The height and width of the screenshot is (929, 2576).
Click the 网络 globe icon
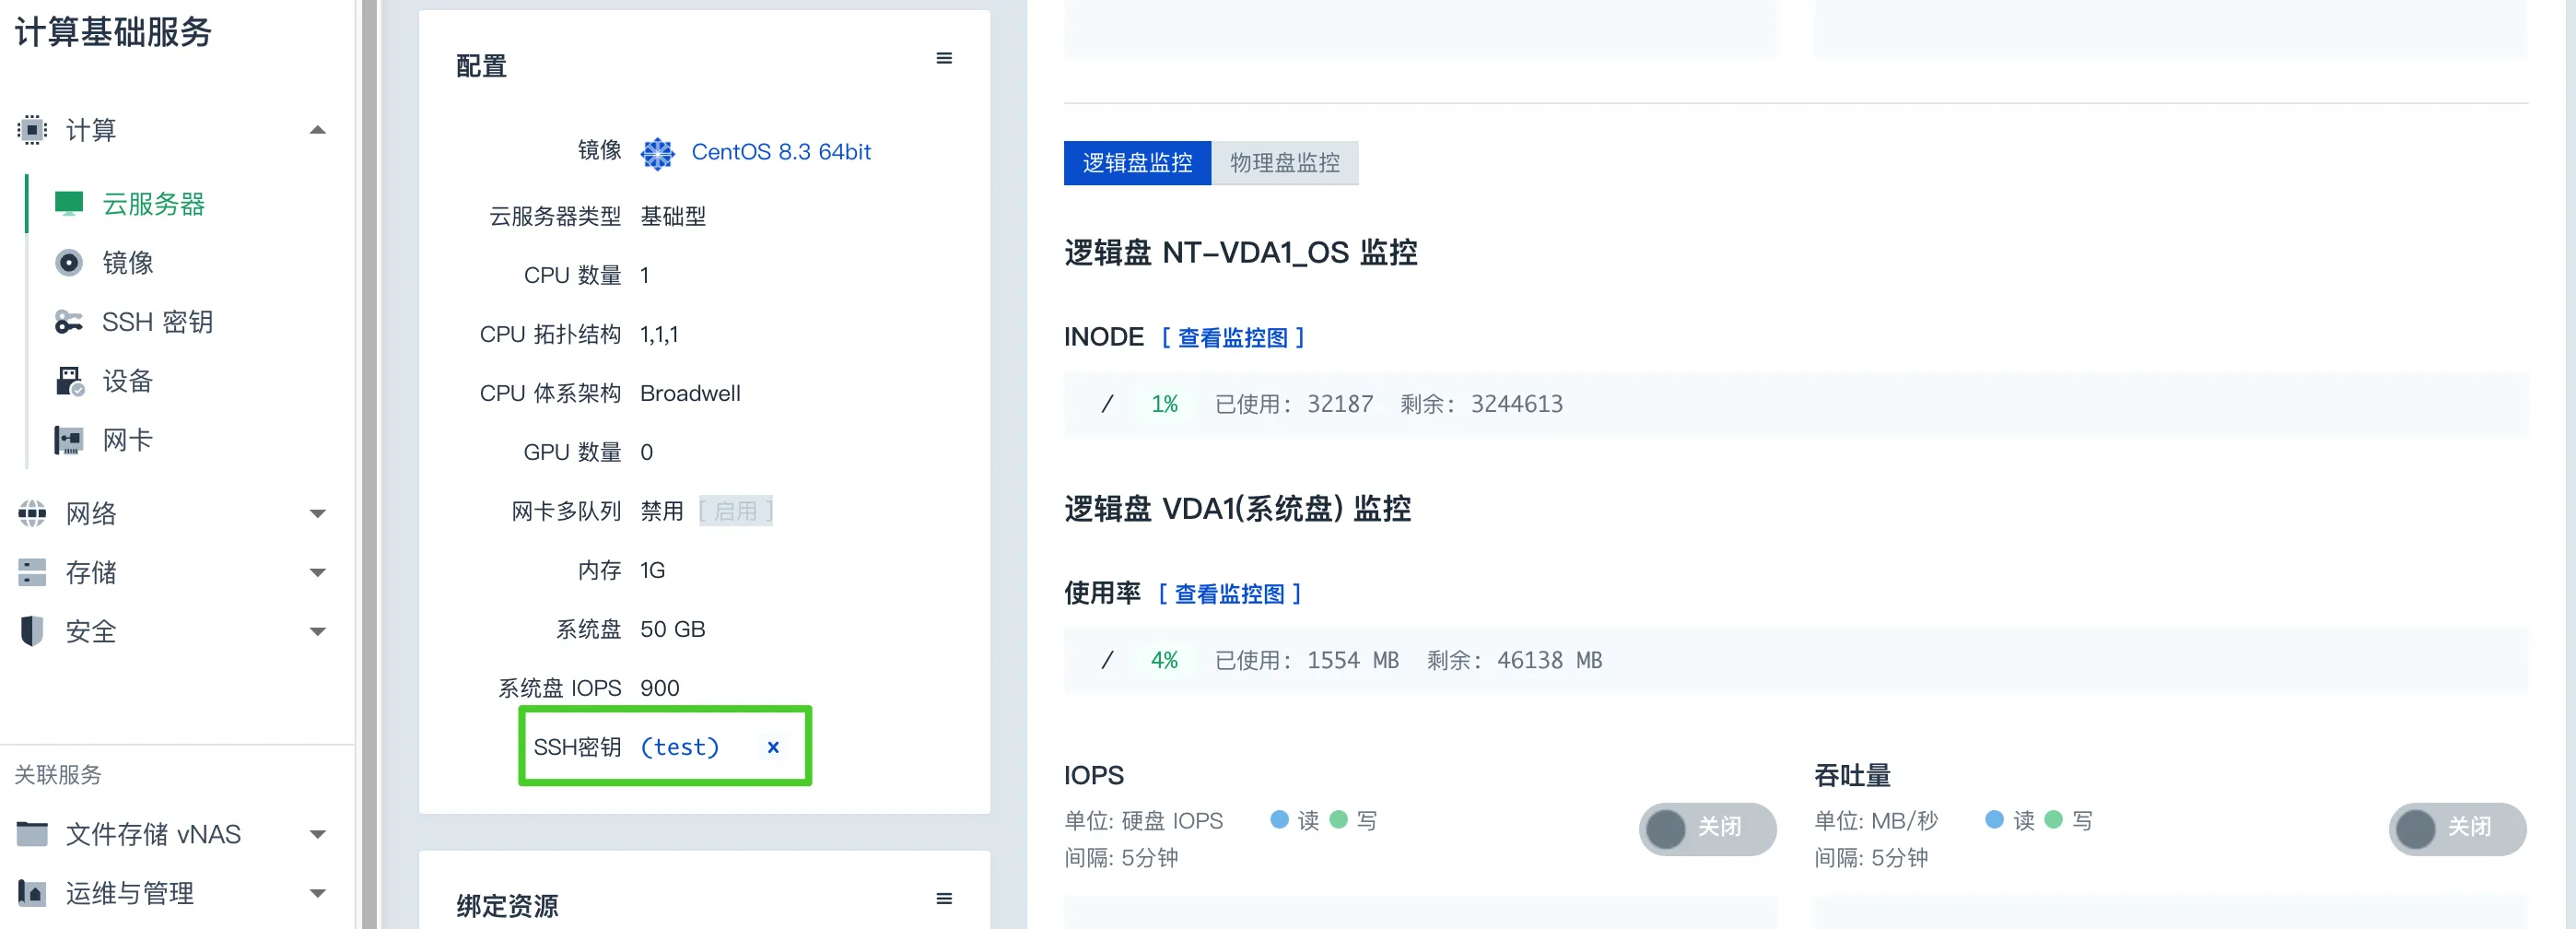click(32, 514)
